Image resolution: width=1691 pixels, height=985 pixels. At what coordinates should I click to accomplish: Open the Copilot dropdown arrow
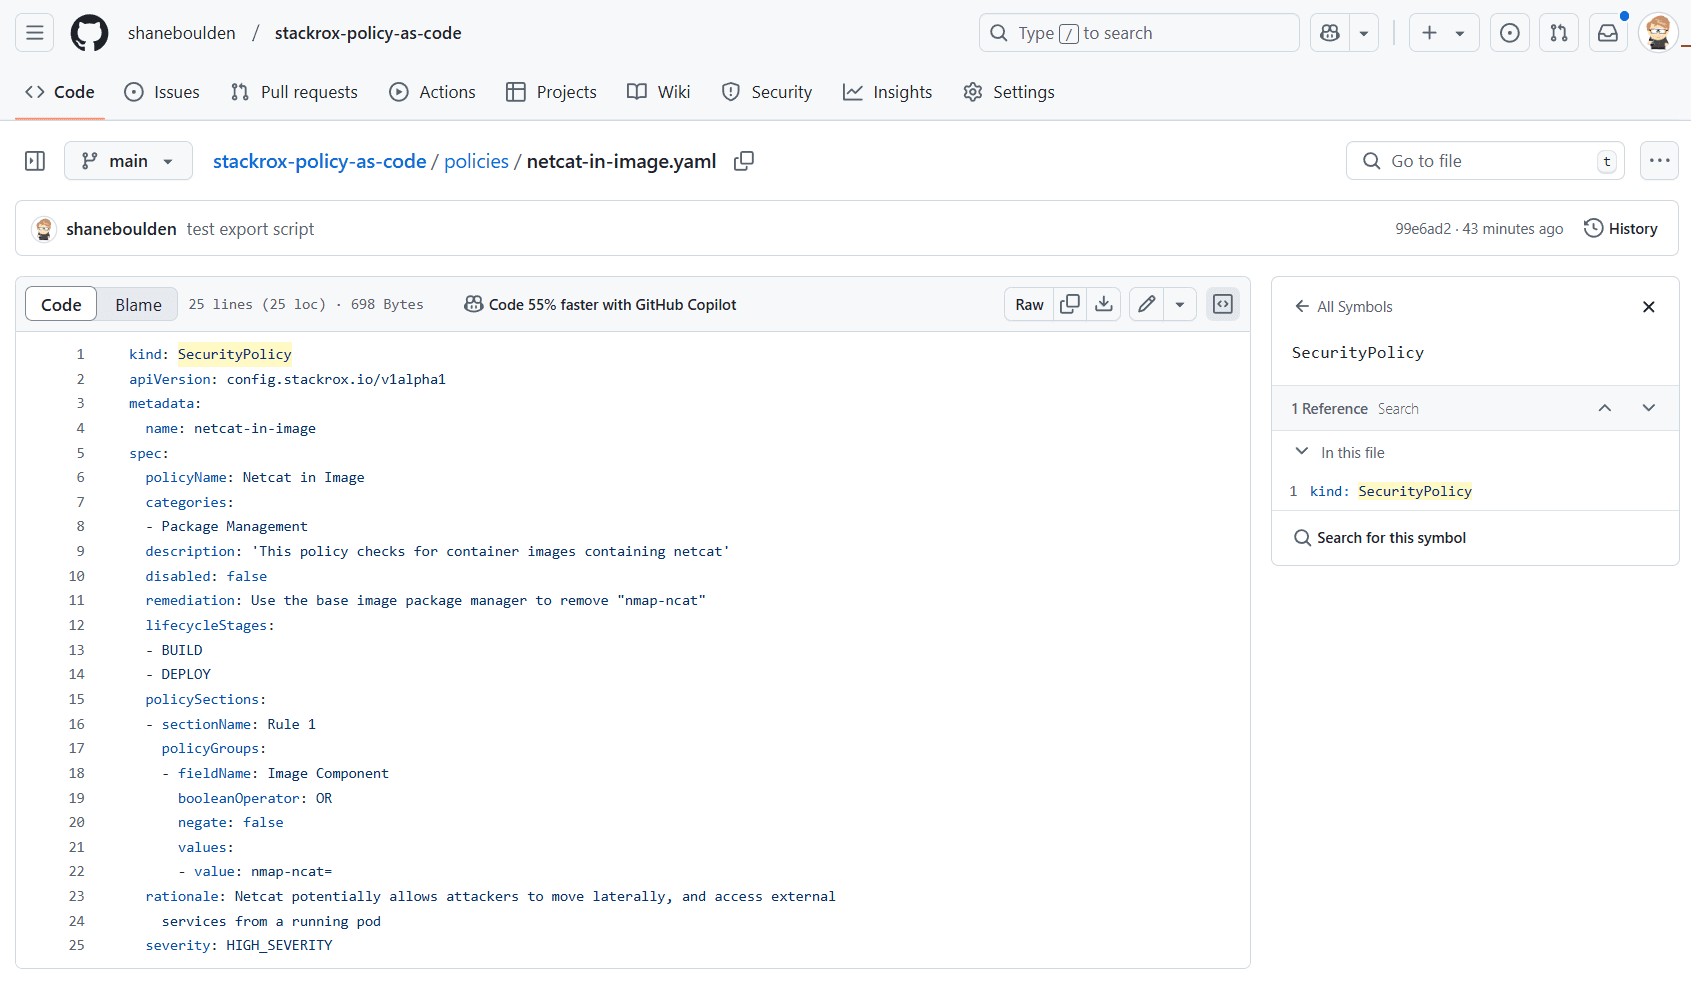pyautogui.click(x=1364, y=33)
